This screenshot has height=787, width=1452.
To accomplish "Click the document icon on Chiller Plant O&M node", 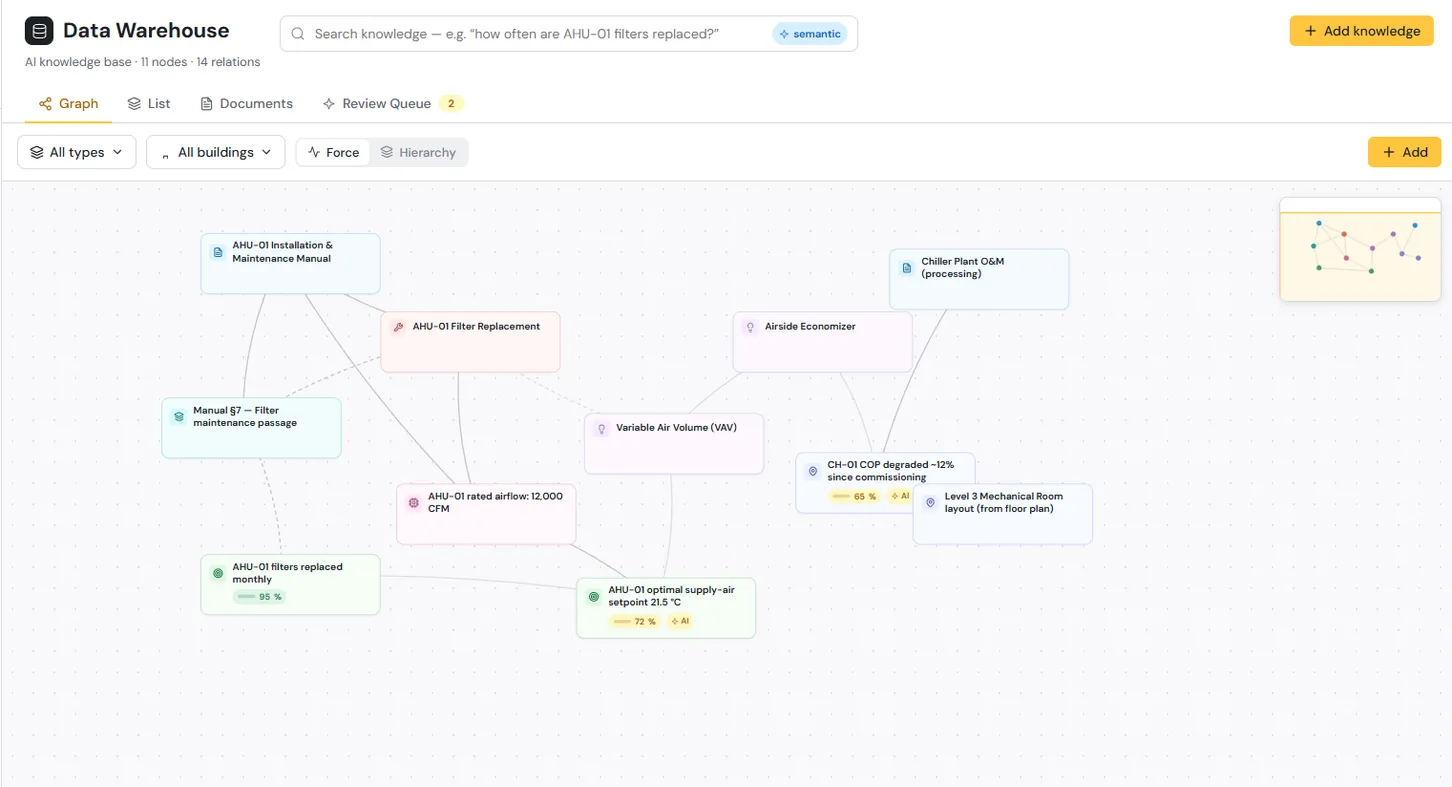I will [x=907, y=268].
